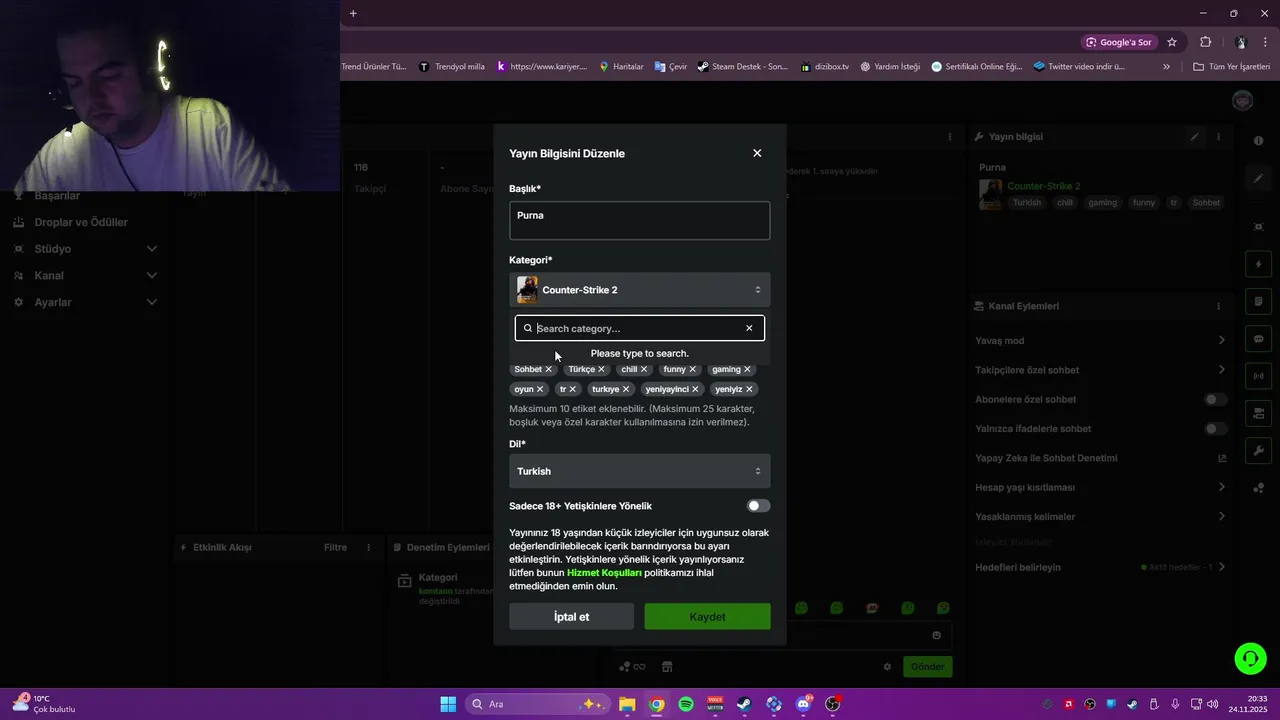
Task: Remove the gaming tag
Action: [x=747, y=369]
